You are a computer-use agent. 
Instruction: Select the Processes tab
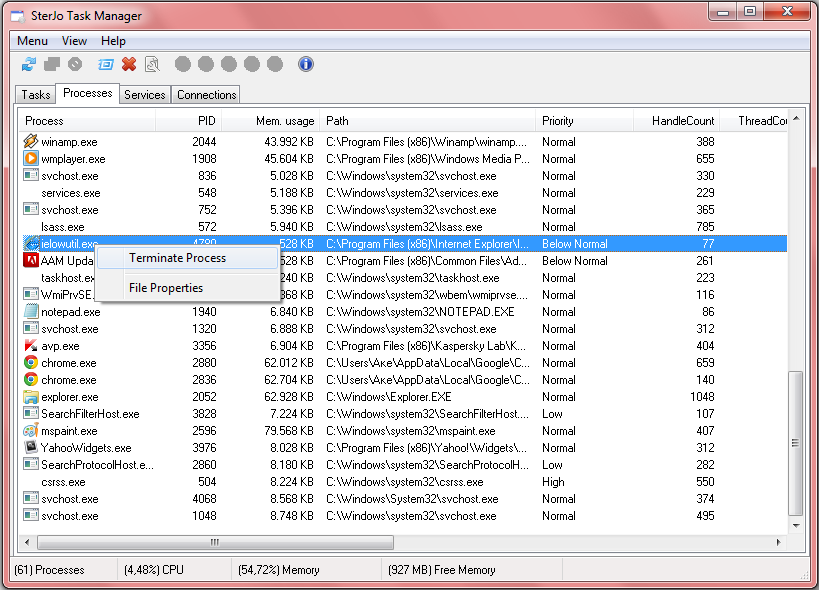(x=88, y=93)
